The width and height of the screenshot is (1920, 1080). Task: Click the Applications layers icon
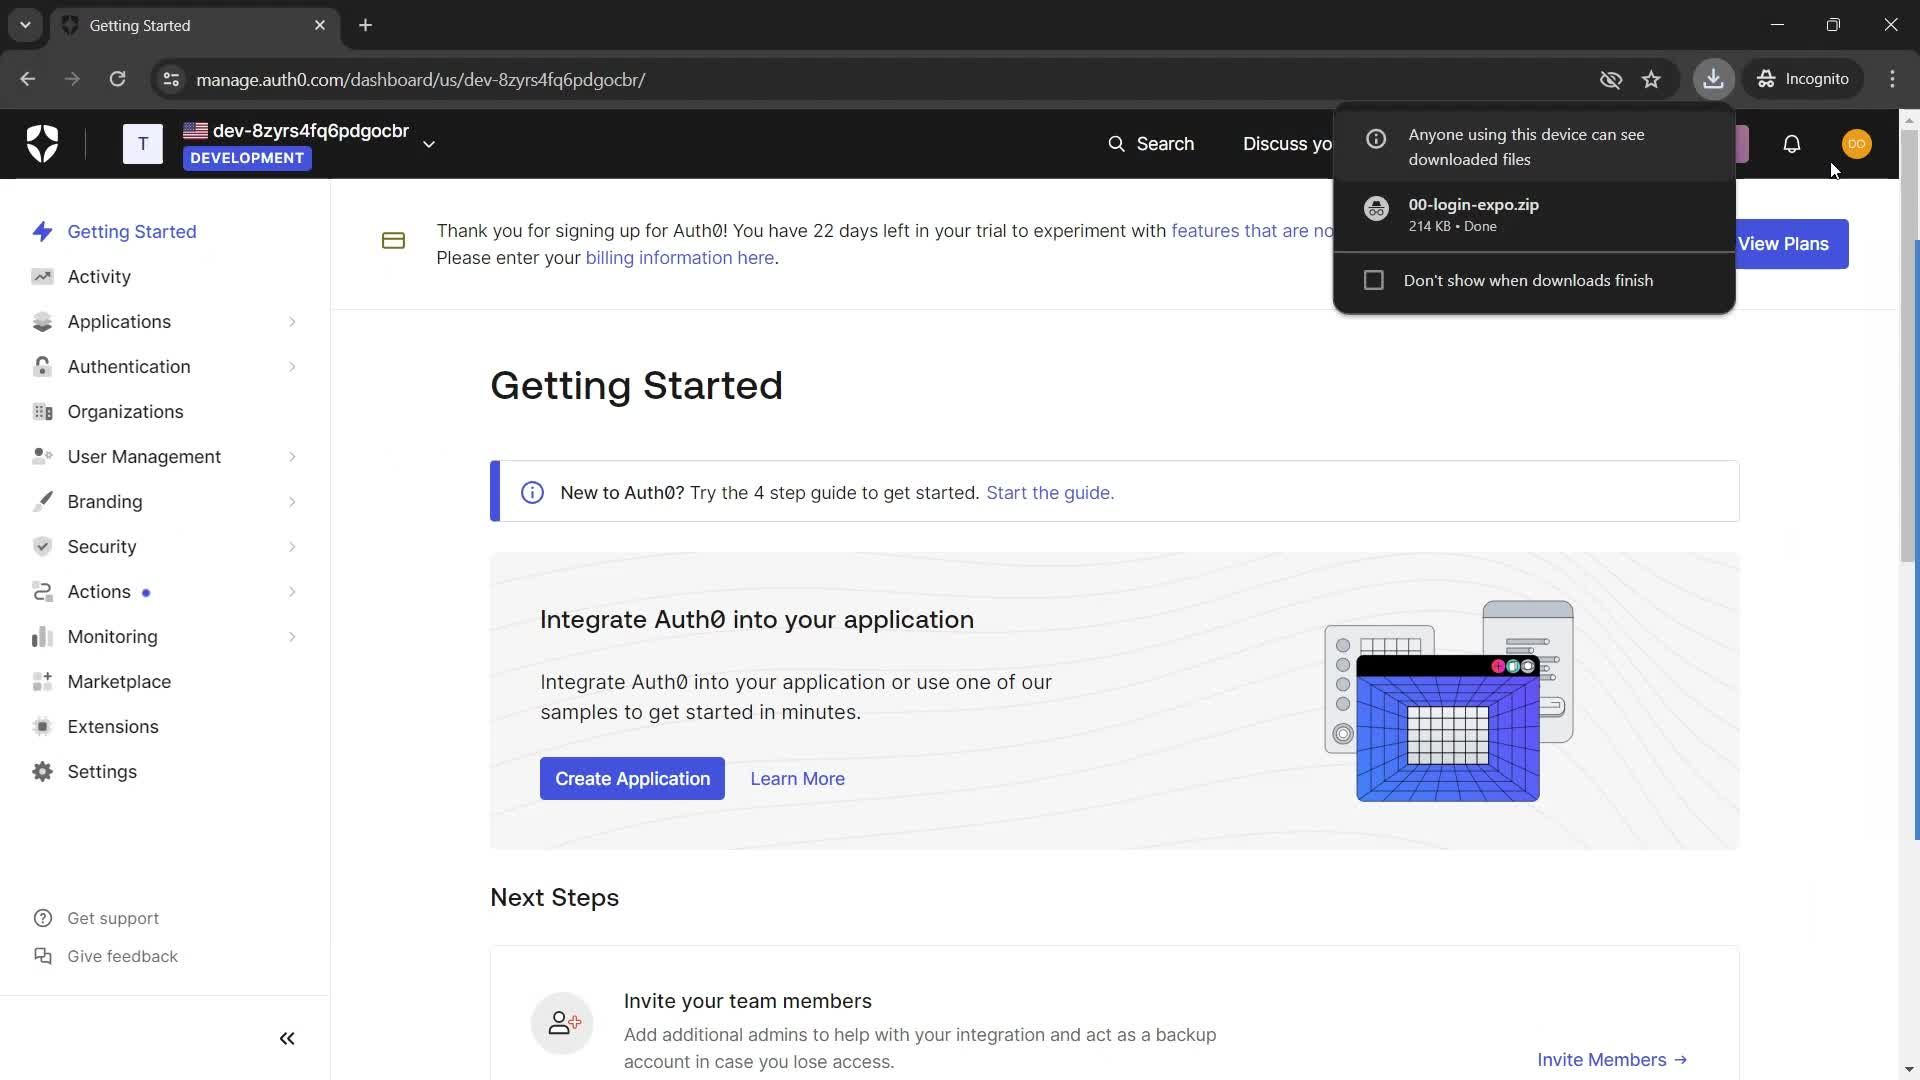click(x=42, y=322)
